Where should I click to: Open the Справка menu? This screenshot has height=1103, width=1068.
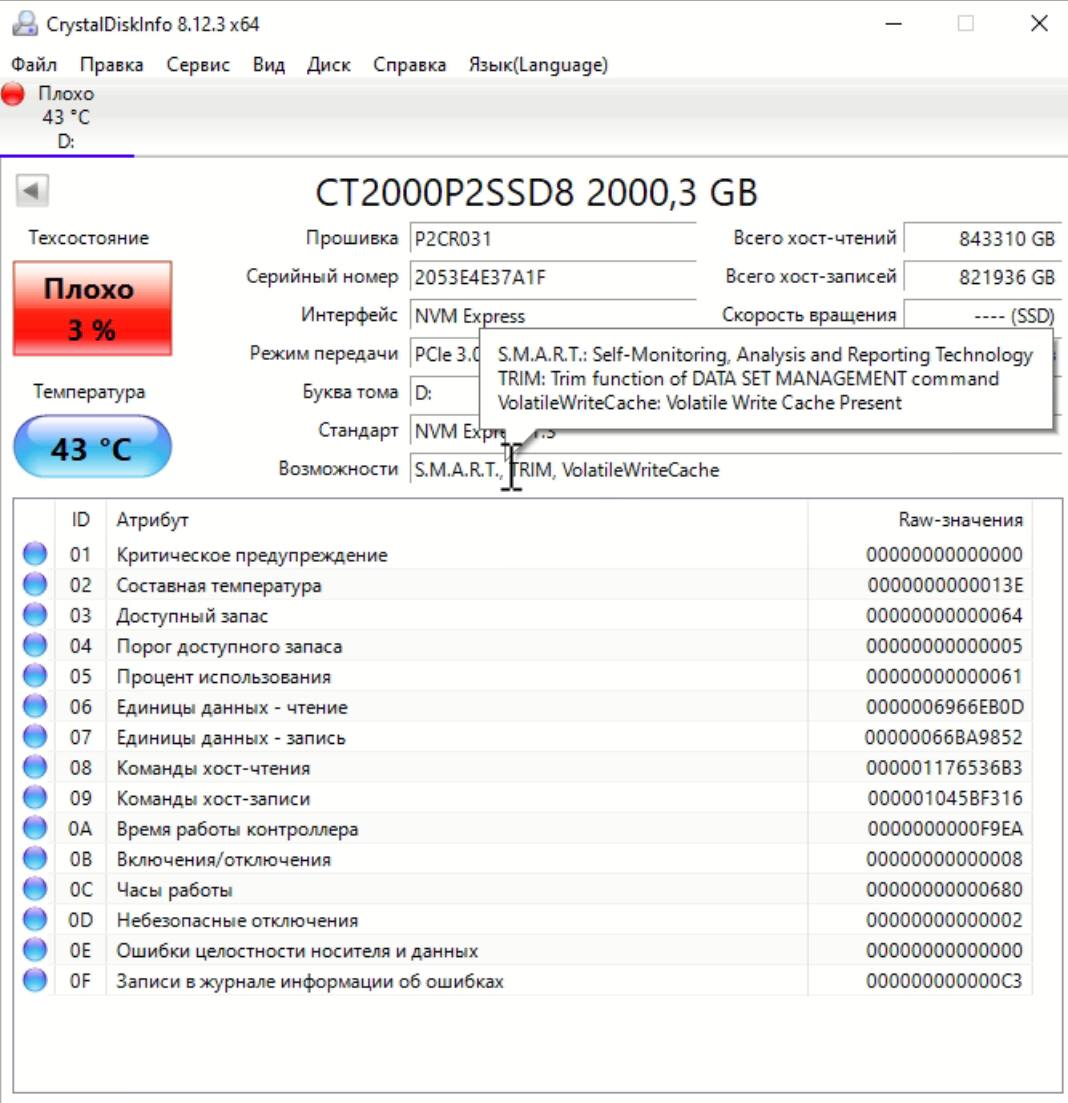[409, 65]
